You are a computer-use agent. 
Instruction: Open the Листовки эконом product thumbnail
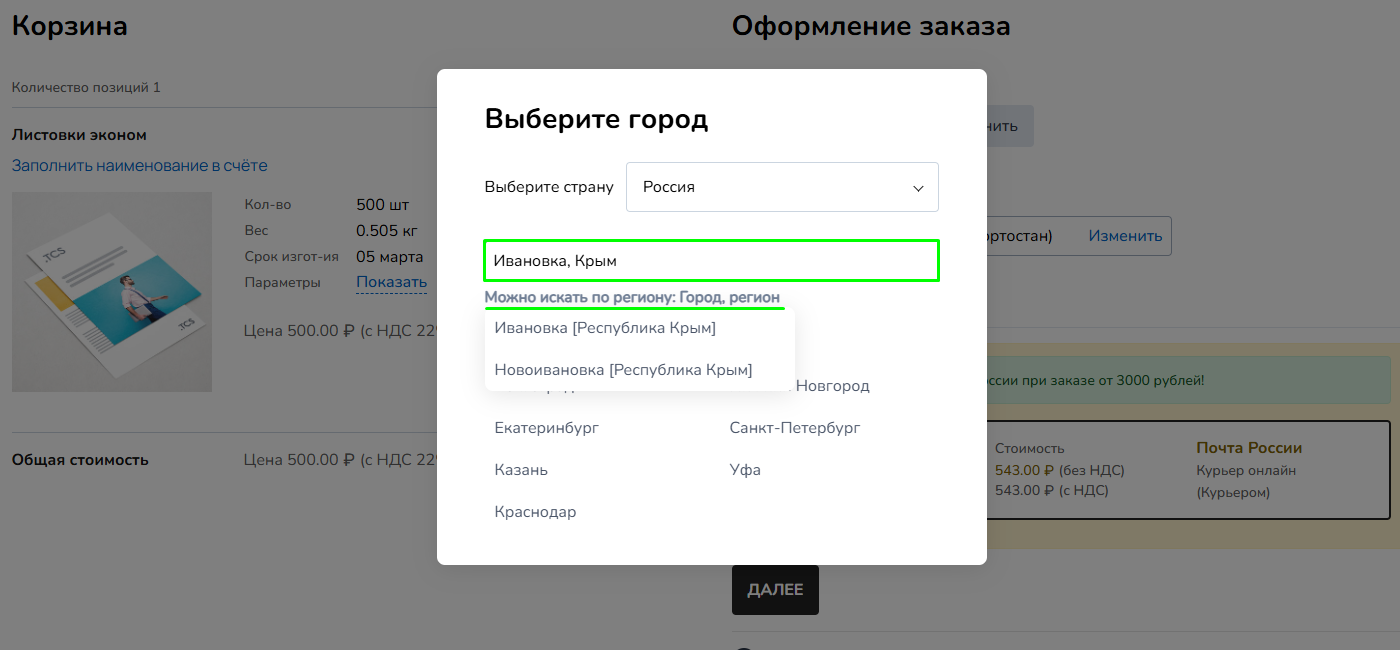tap(111, 291)
